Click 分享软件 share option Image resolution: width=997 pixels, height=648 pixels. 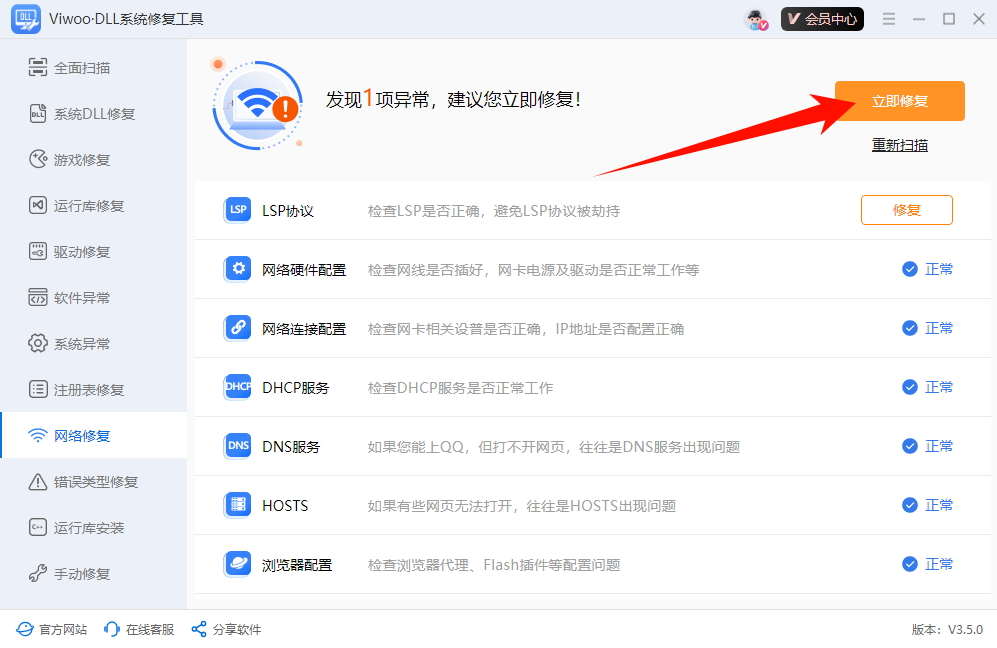(x=226, y=629)
